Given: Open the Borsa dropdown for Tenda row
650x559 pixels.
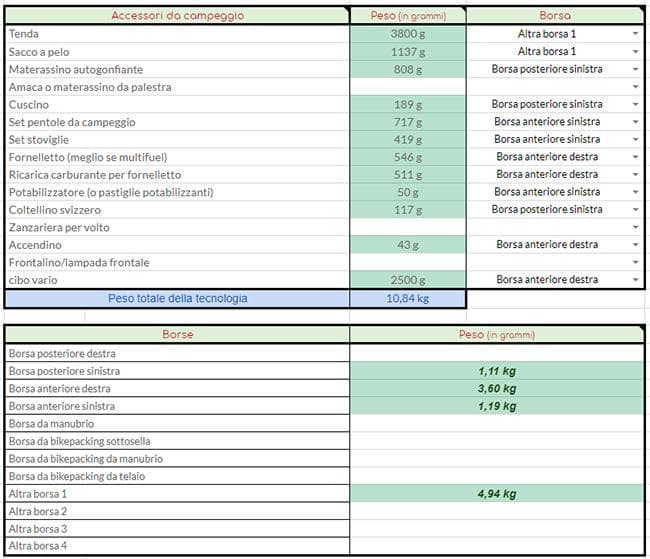Looking at the screenshot, I should pos(635,34).
